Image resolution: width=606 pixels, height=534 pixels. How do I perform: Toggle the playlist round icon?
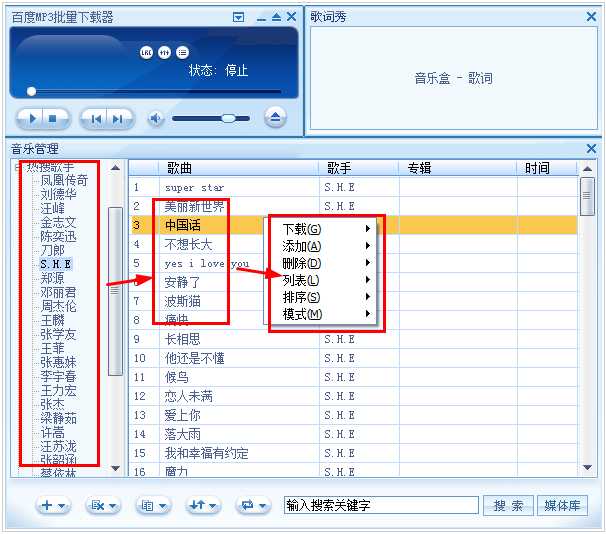tap(182, 52)
